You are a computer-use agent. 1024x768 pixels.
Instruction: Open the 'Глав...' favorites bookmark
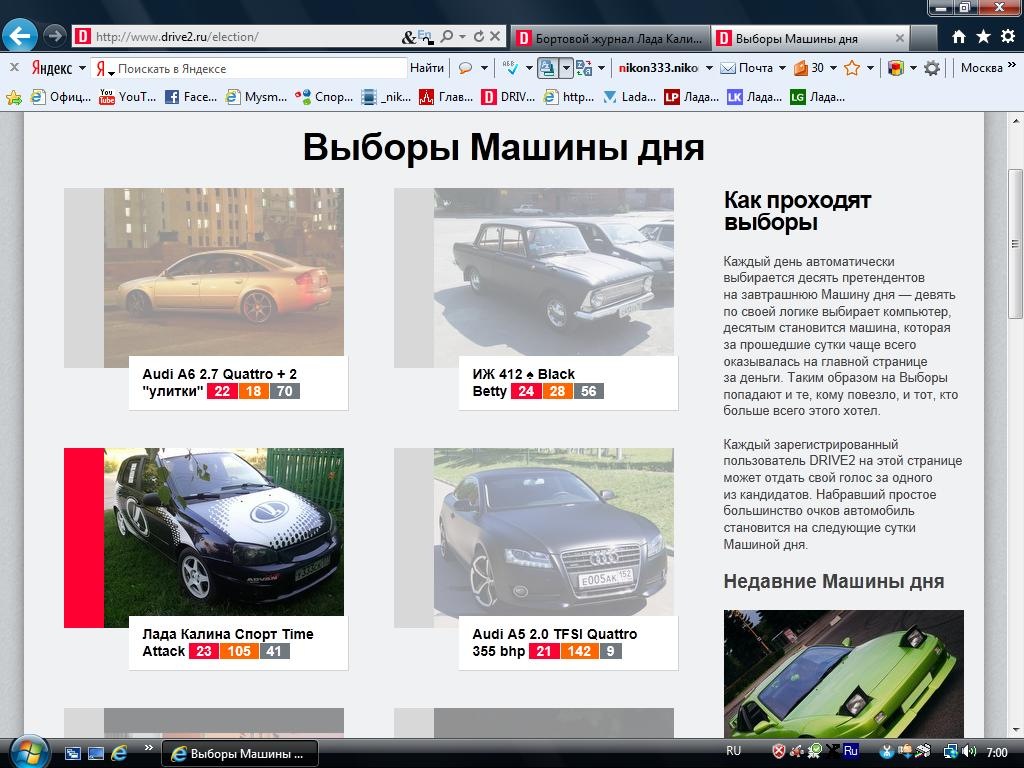pyautogui.click(x=446, y=97)
